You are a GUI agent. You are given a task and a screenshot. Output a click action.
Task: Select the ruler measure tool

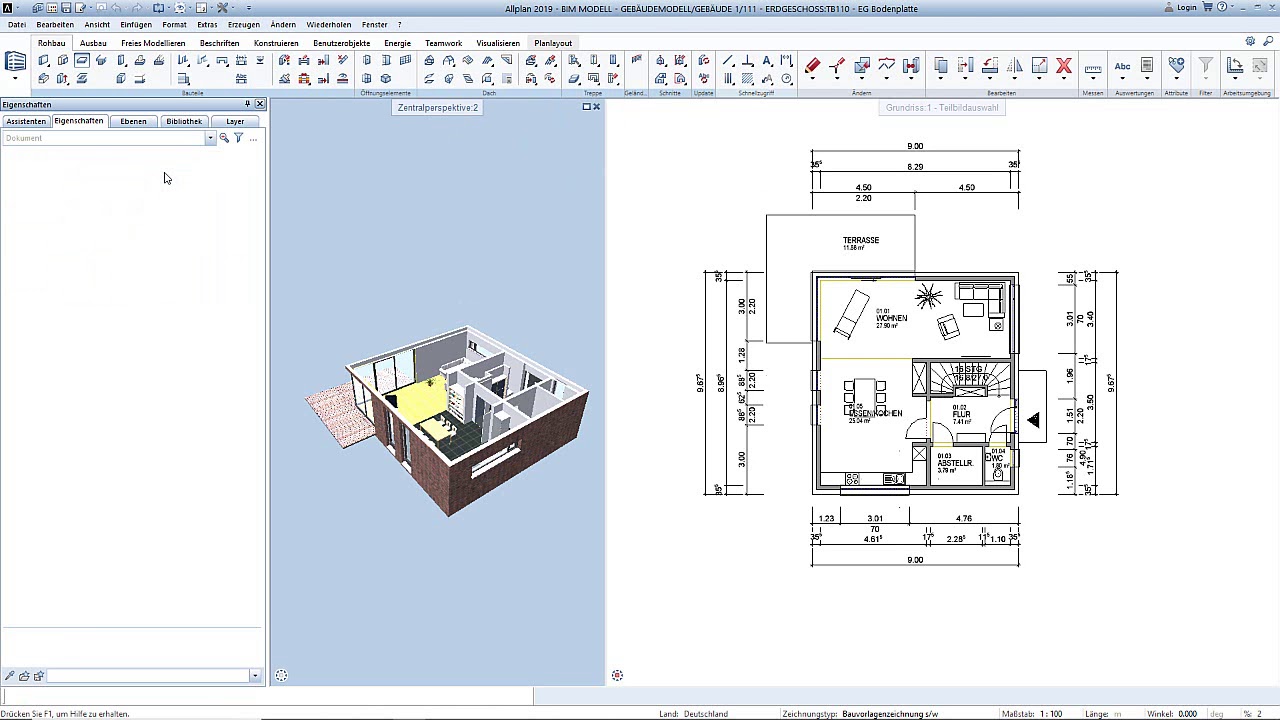(1093, 68)
